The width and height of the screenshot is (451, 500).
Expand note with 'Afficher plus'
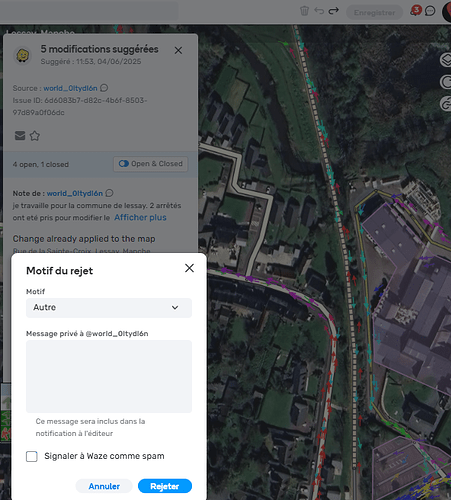tap(140, 217)
